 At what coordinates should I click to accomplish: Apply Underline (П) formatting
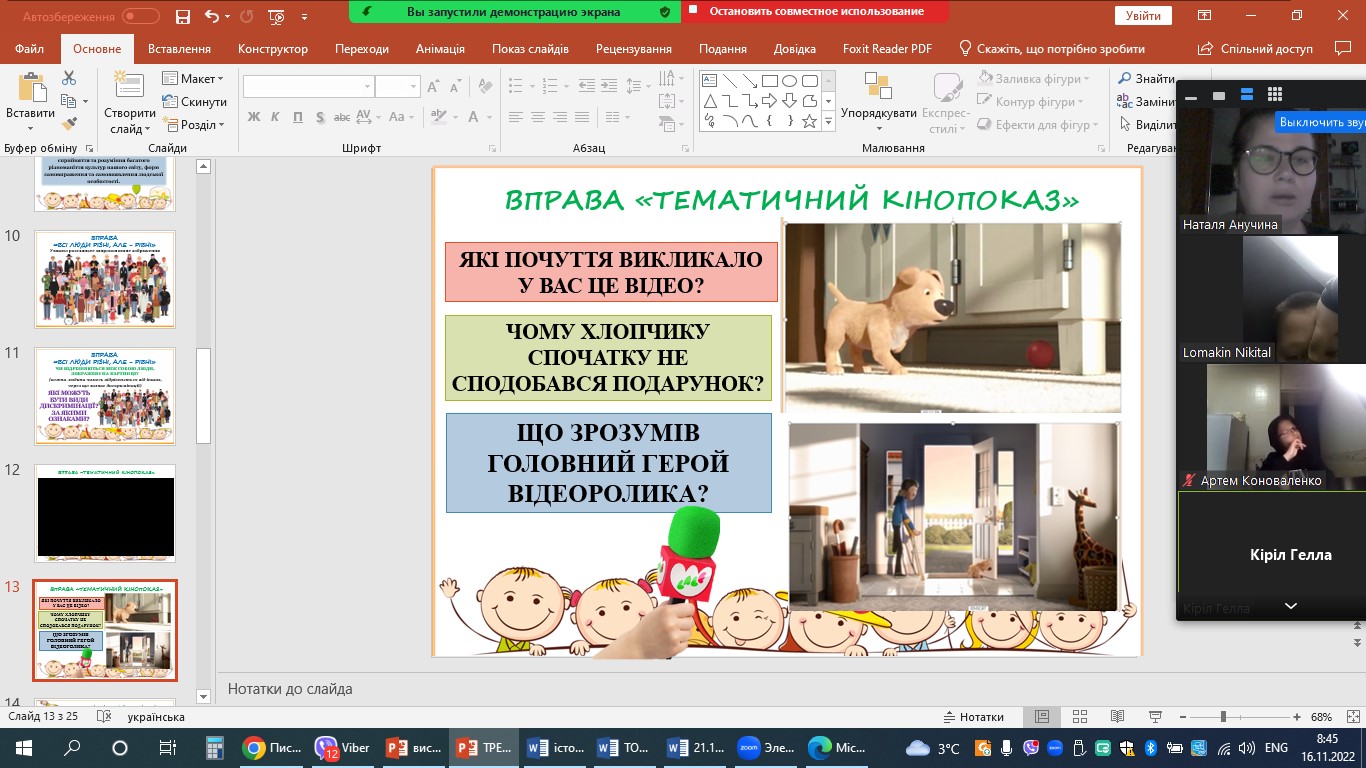pyautogui.click(x=299, y=117)
